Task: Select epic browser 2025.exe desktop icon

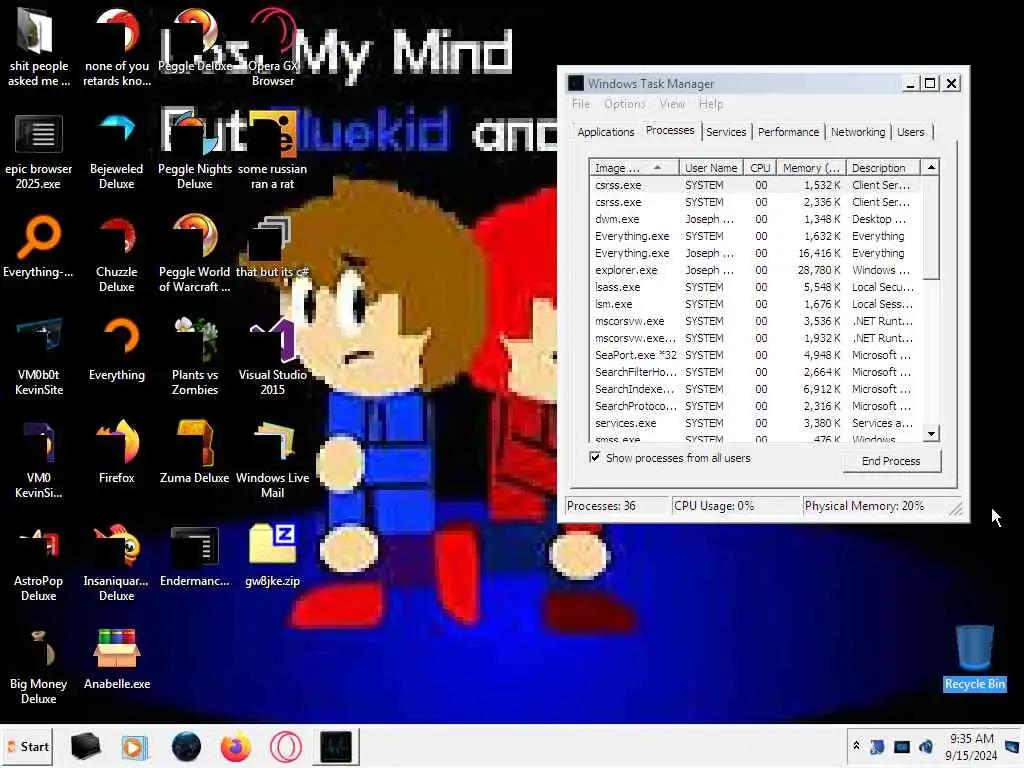Action: 39,151
